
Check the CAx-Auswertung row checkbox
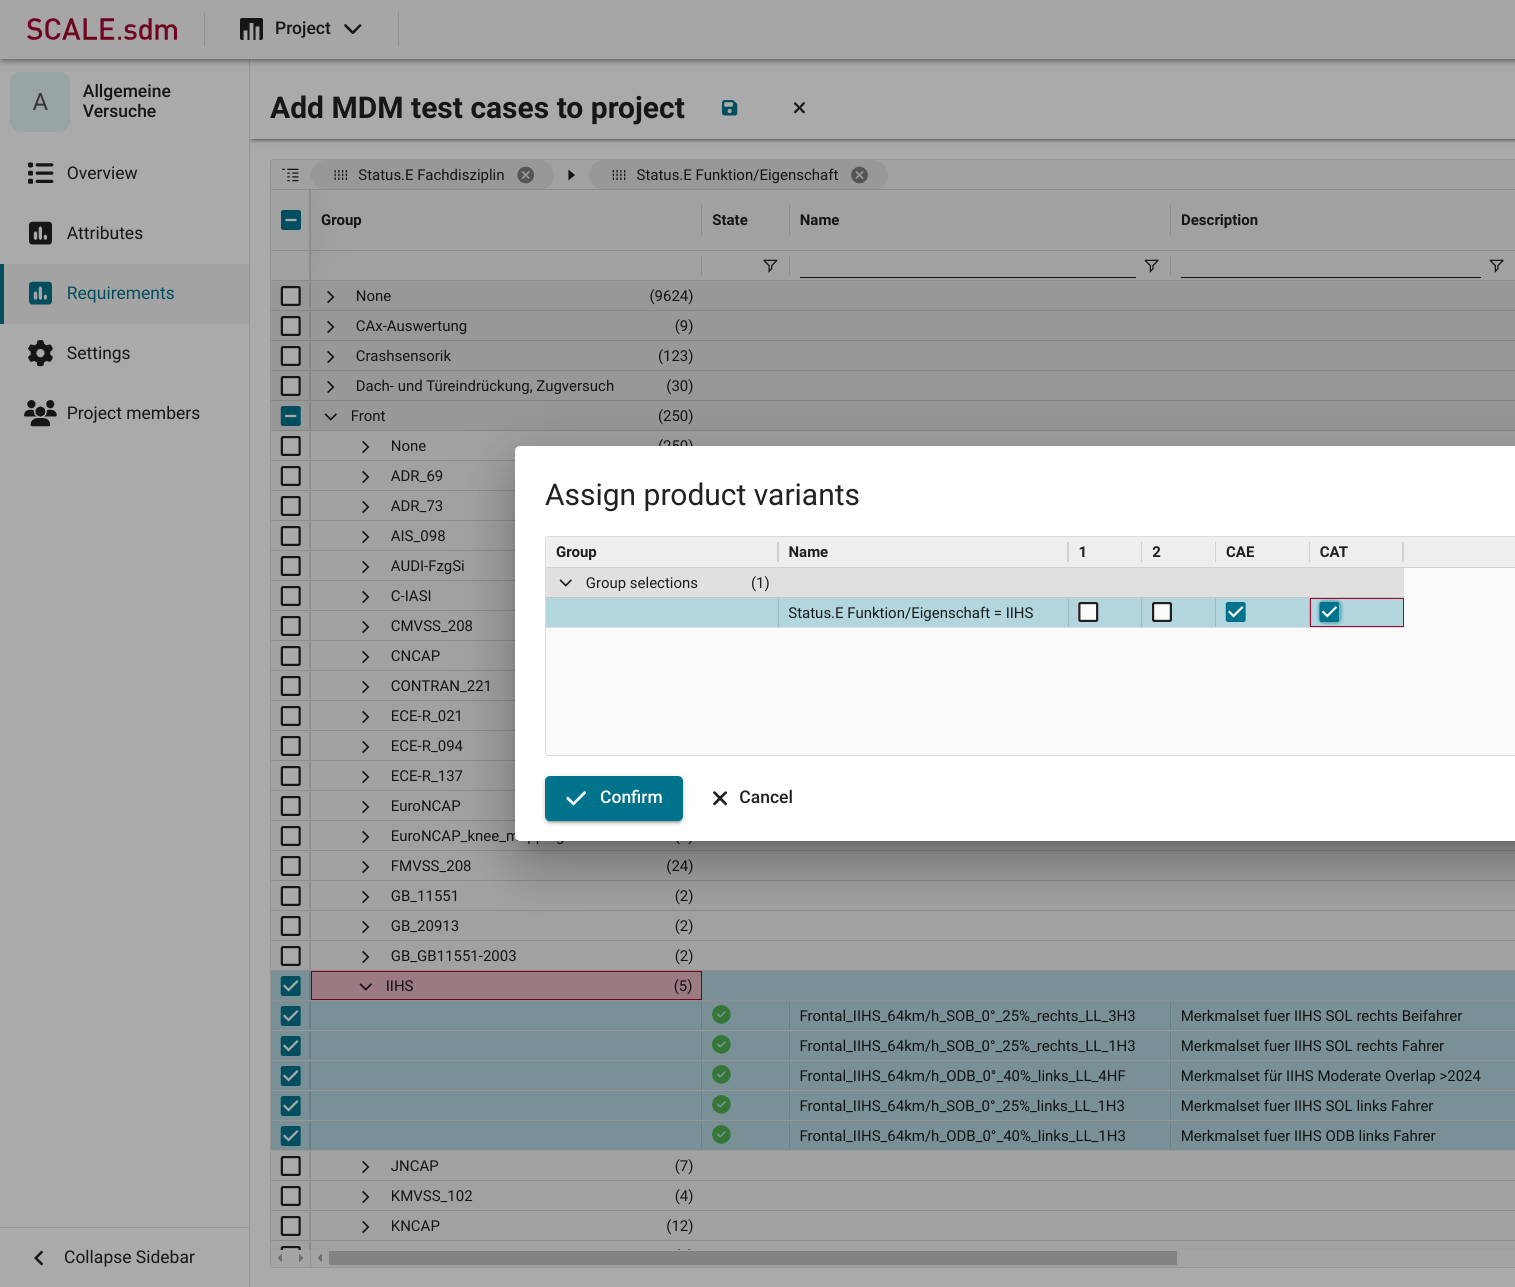(x=291, y=326)
